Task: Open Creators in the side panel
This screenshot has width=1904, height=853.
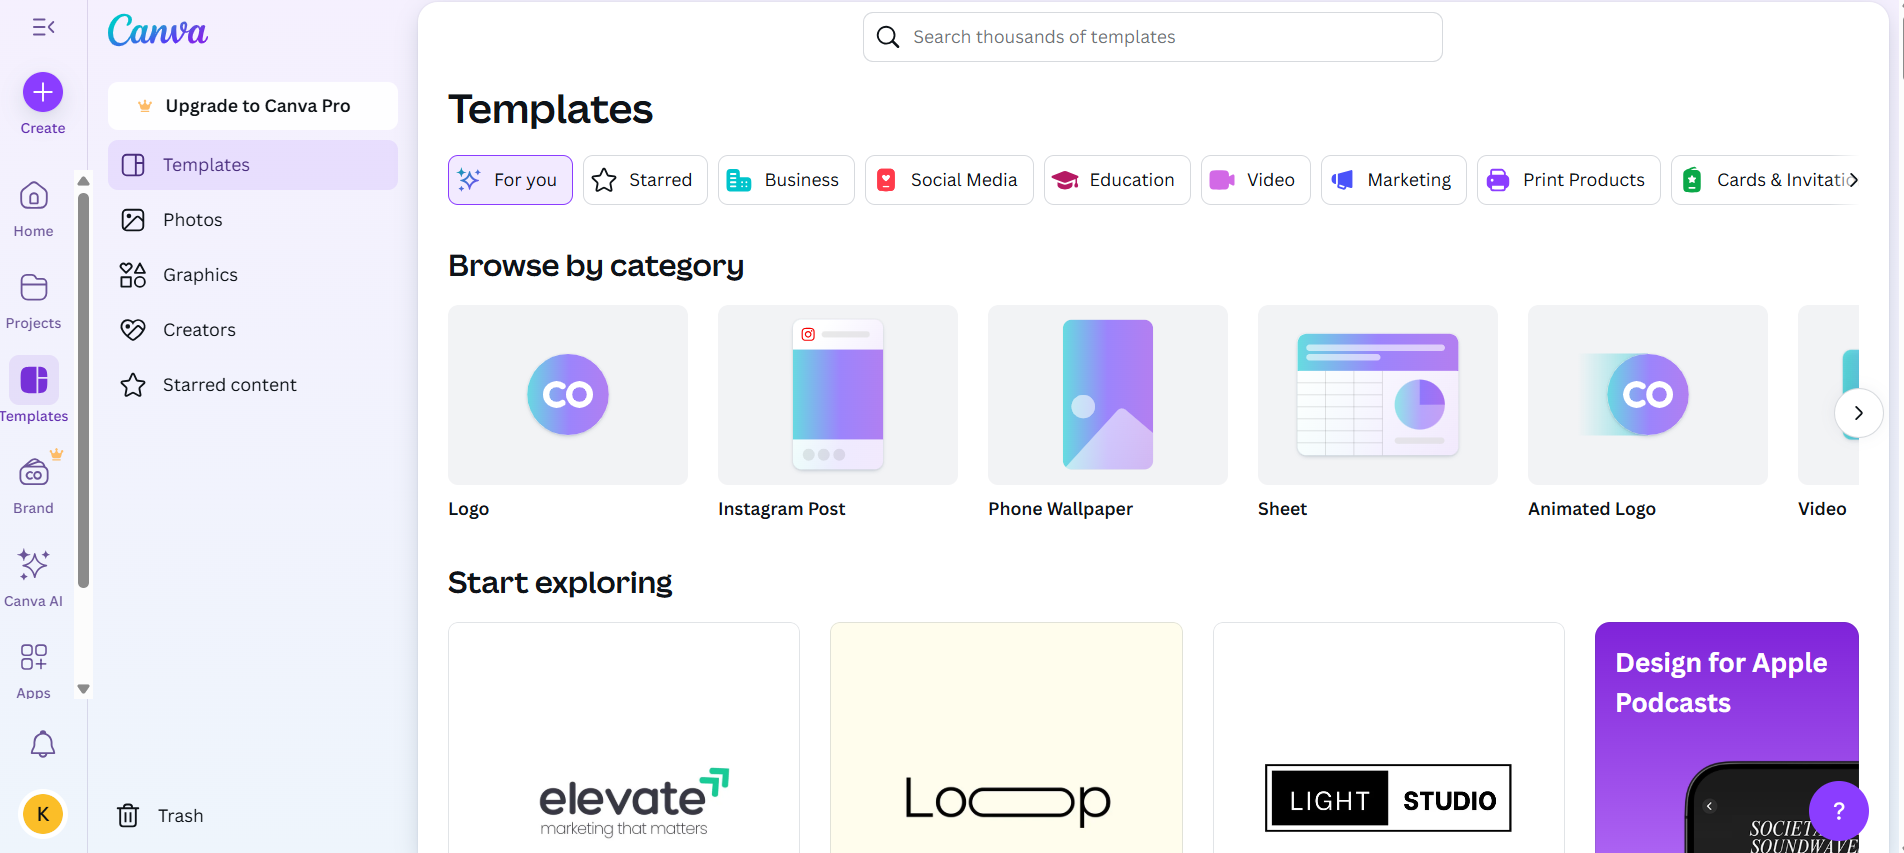Action: 253,330
